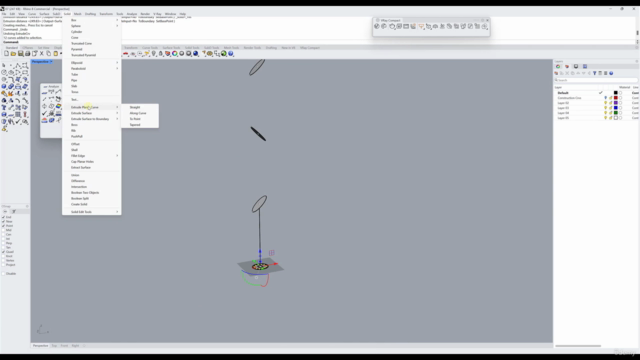This screenshot has height=360, width=640.
Task: Click the orange-highlighted icon in V-Ray Compact toolbar
Action: pos(421,26)
